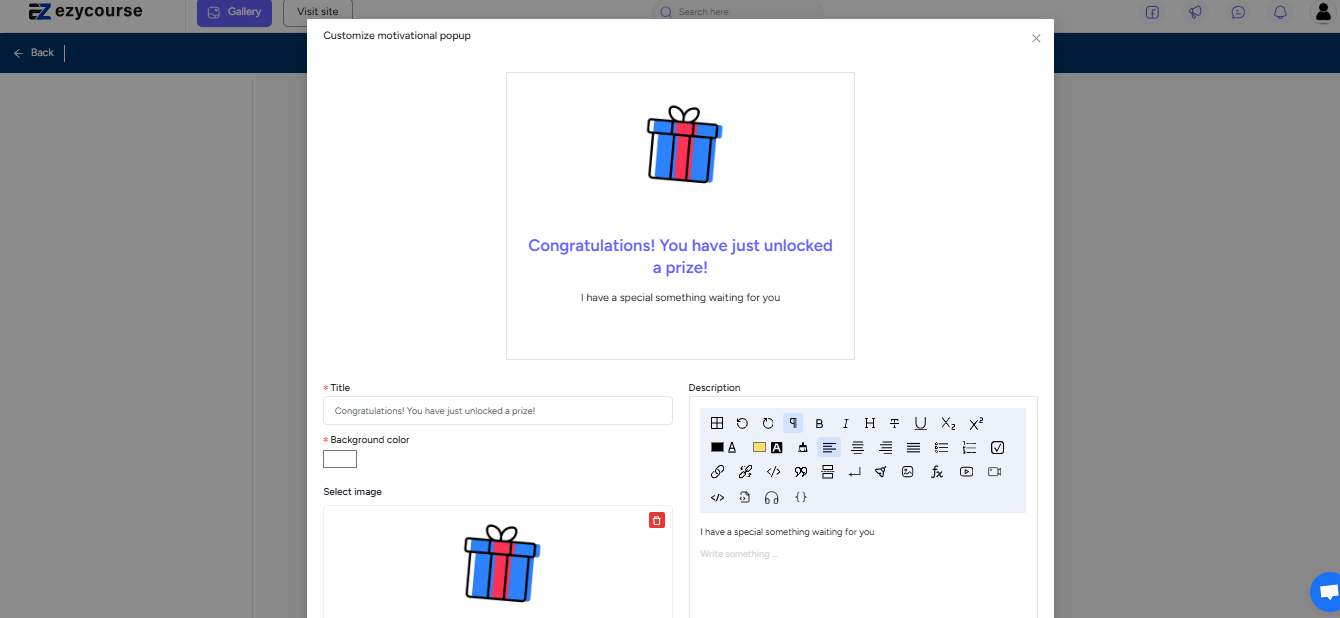Go back using the Back link
1340x618 pixels.
pos(34,53)
